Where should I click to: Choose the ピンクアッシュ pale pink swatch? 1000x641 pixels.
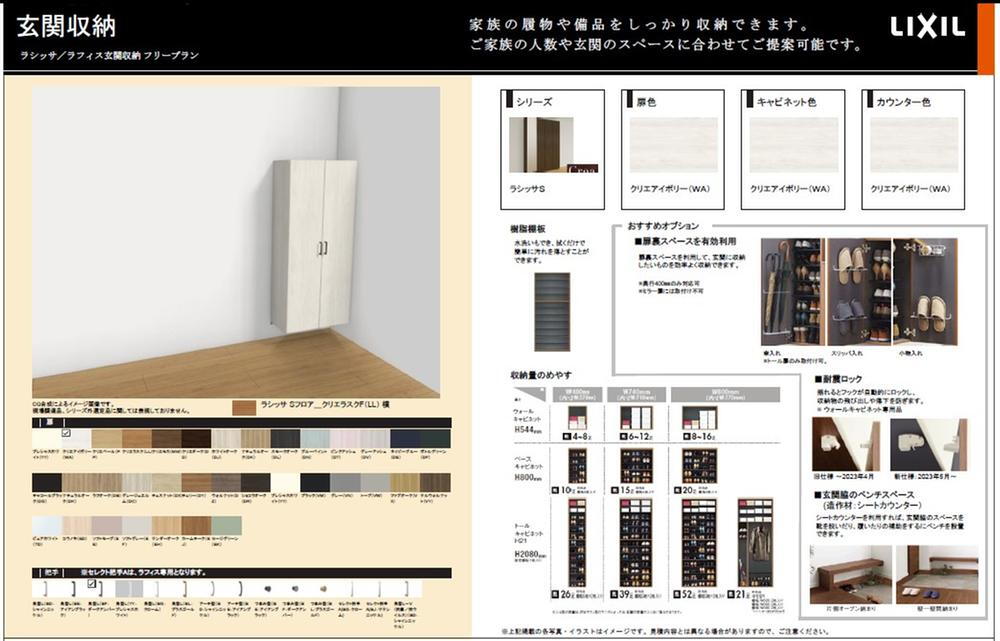coord(346,439)
